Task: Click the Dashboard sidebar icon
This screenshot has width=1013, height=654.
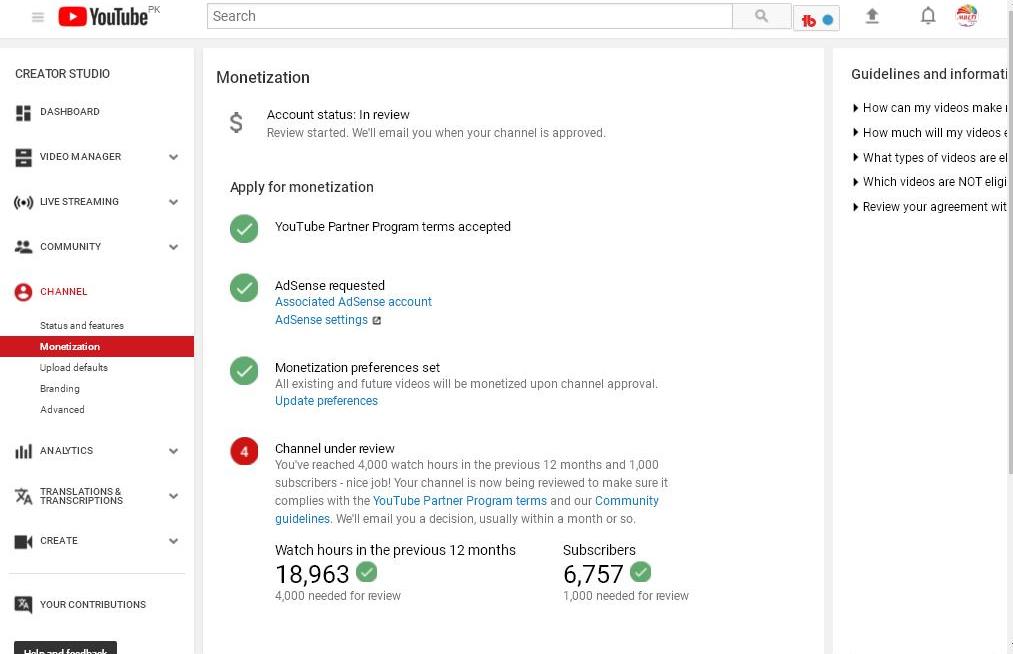Action: pyautogui.click(x=23, y=112)
